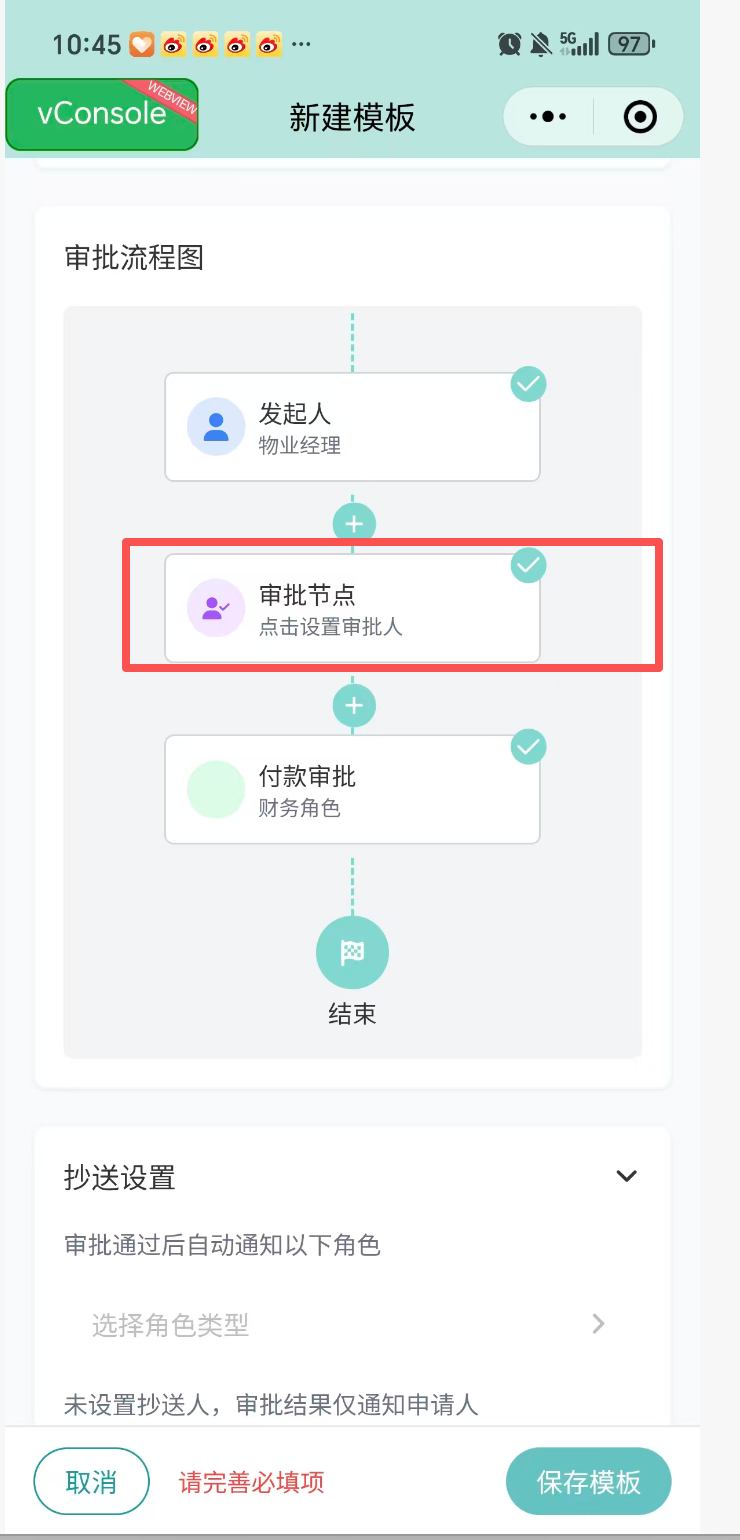This screenshot has width=740, height=1540.
Task: Open the 审批节点 card to set approver
Action: 352,608
